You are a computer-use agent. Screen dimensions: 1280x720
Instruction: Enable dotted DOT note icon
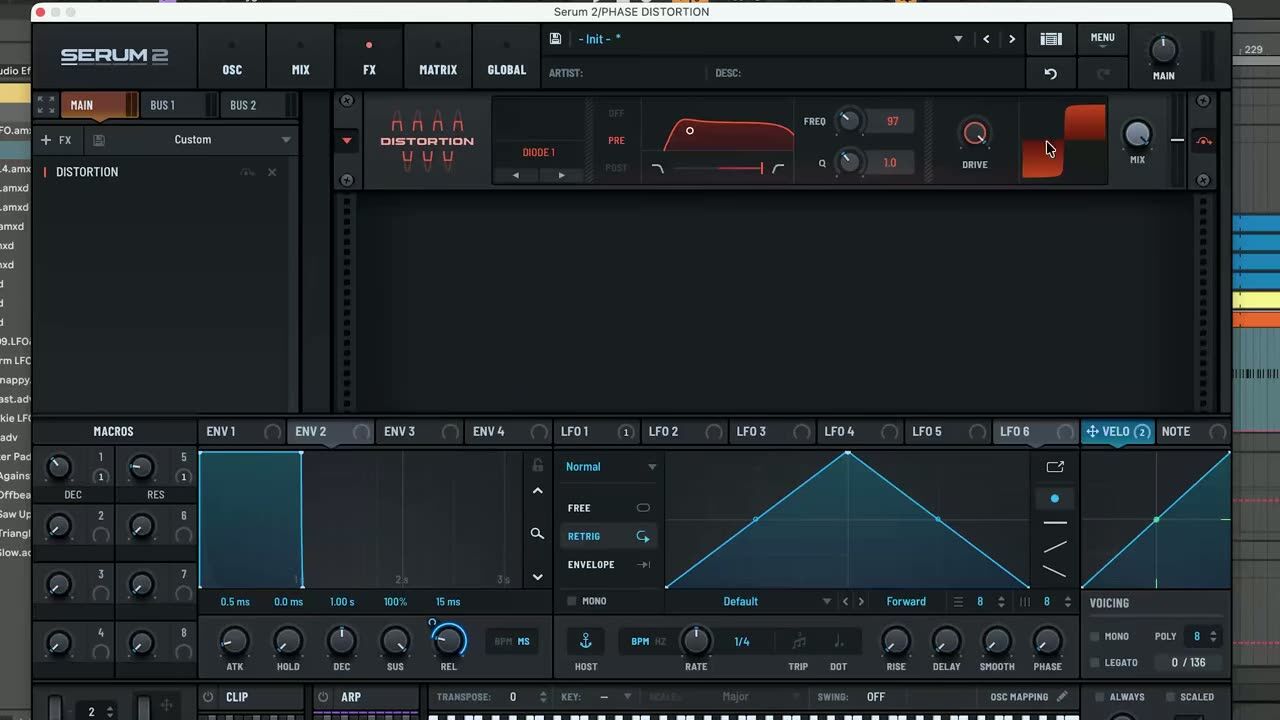tap(838, 642)
